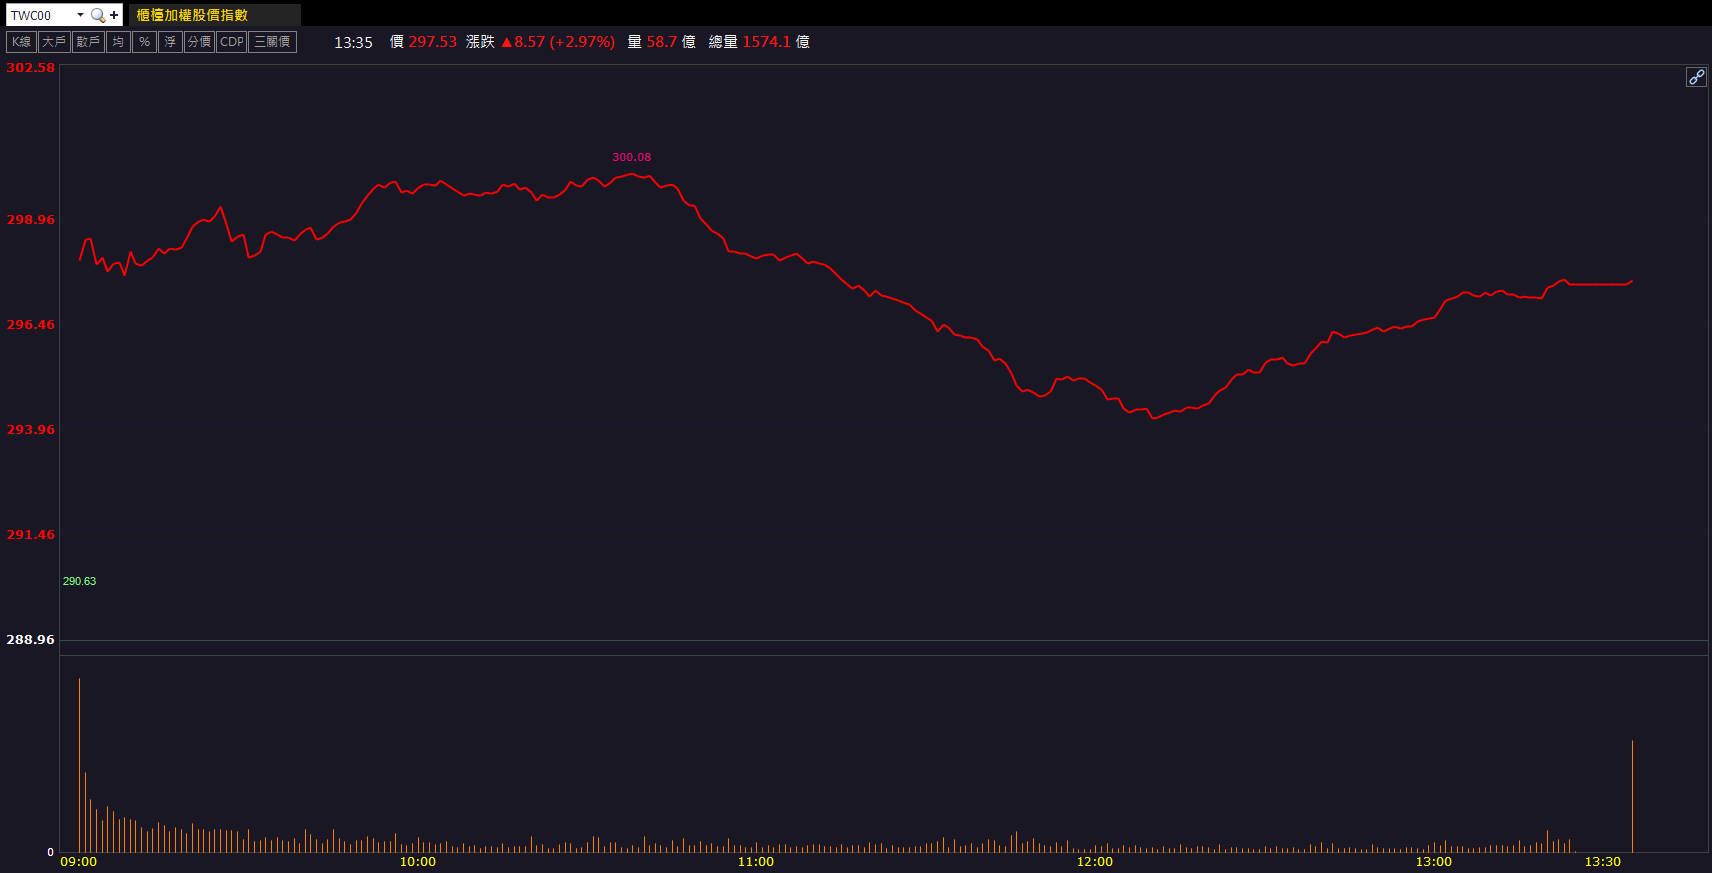Click the chain link icon on the chart
This screenshot has width=1712, height=873.
[1696, 77]
